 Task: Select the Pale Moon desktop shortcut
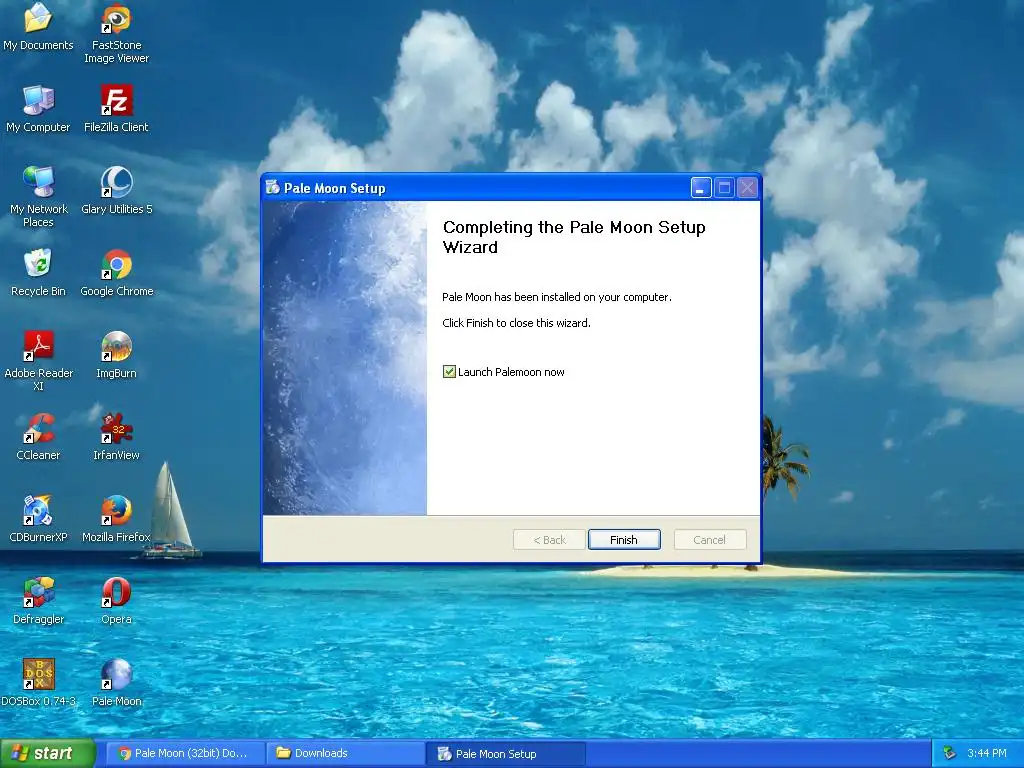[x=116, y=683]
